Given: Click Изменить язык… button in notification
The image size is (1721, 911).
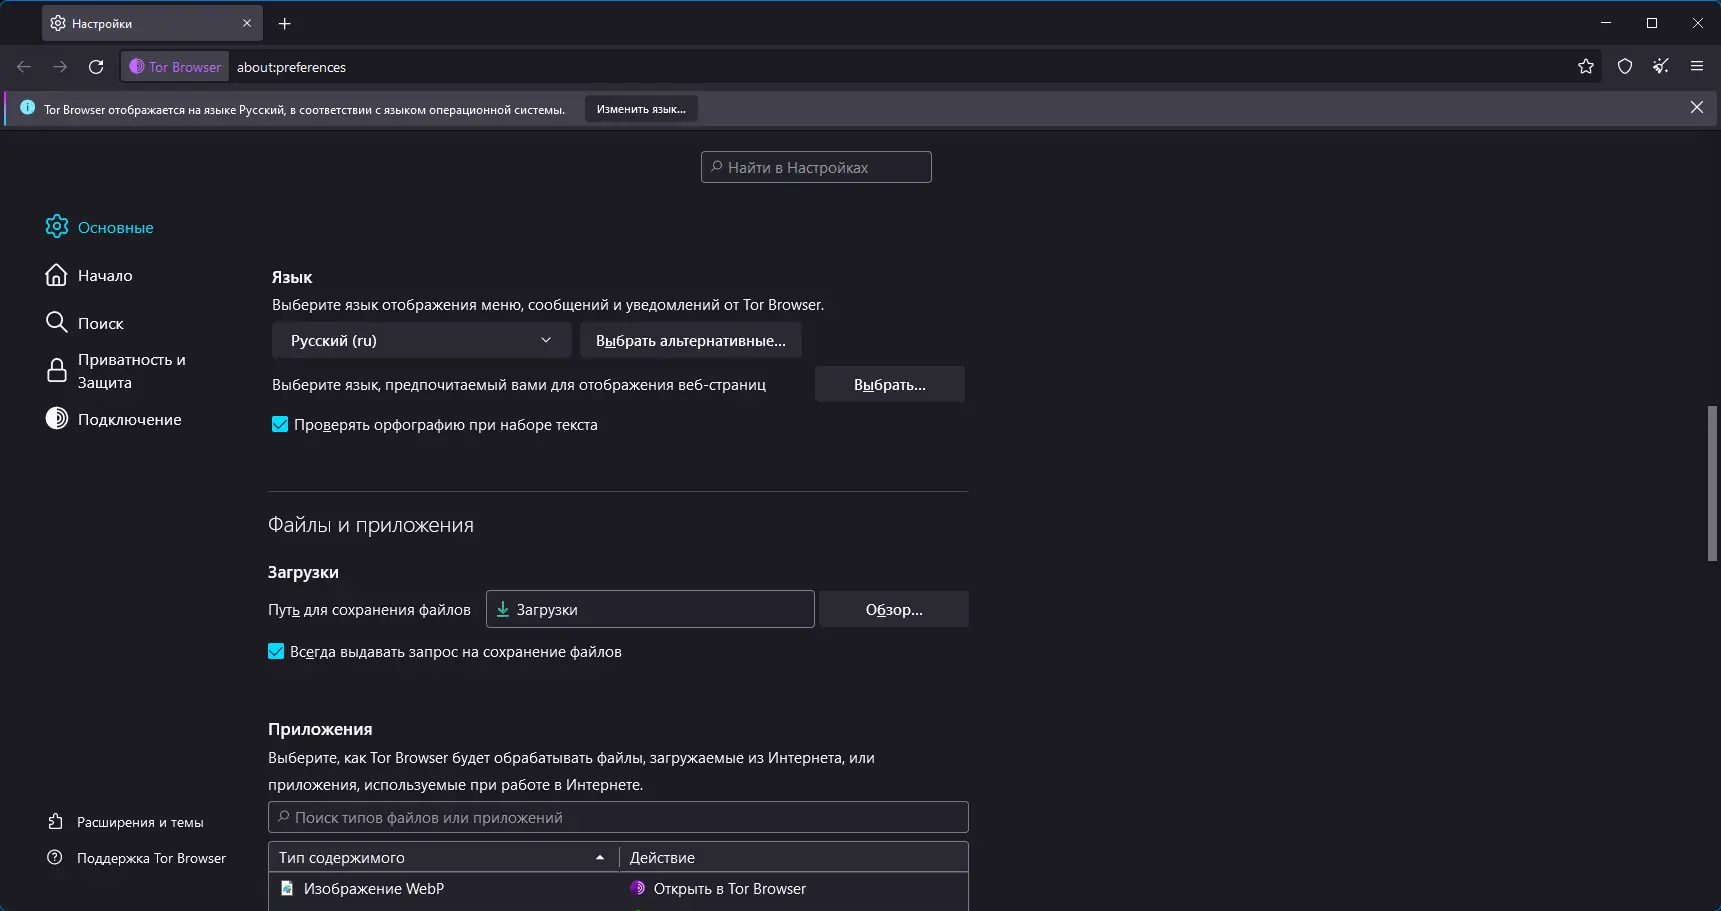Looking at the screenshot, I should [x=642, y=109].
